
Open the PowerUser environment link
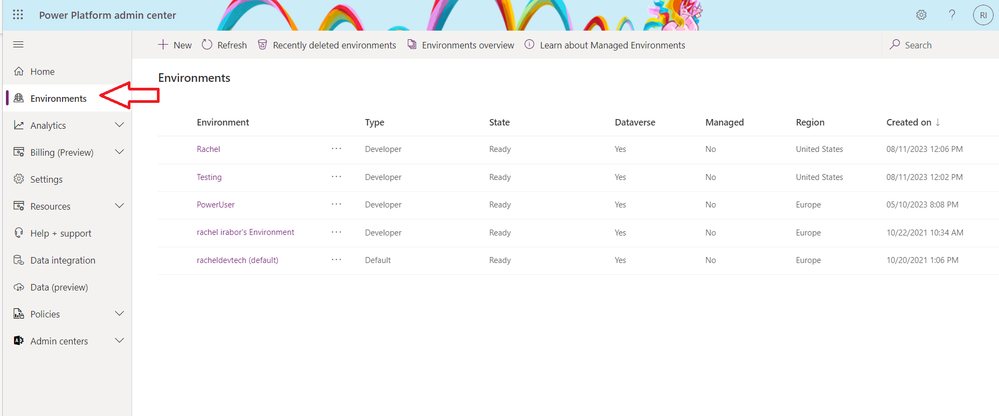[x=216, y=204]
